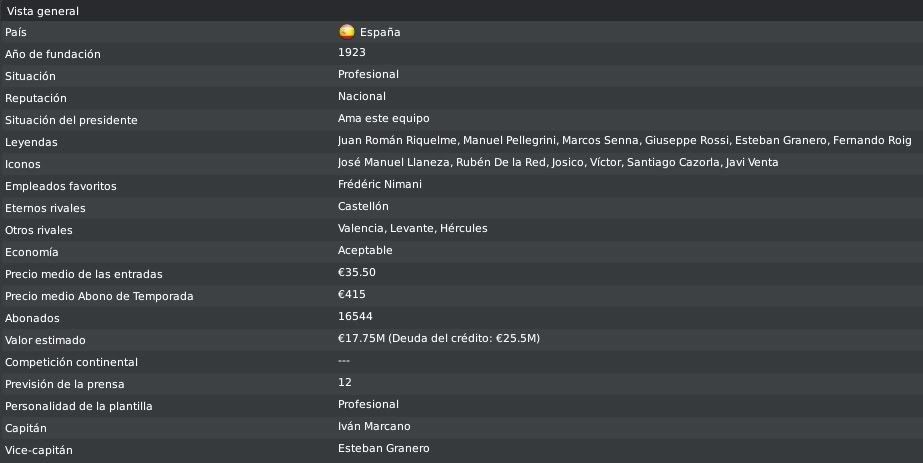The image size is (923, 463).
Task: Click the press prediction value 12
Action: [x=344, y=382]
